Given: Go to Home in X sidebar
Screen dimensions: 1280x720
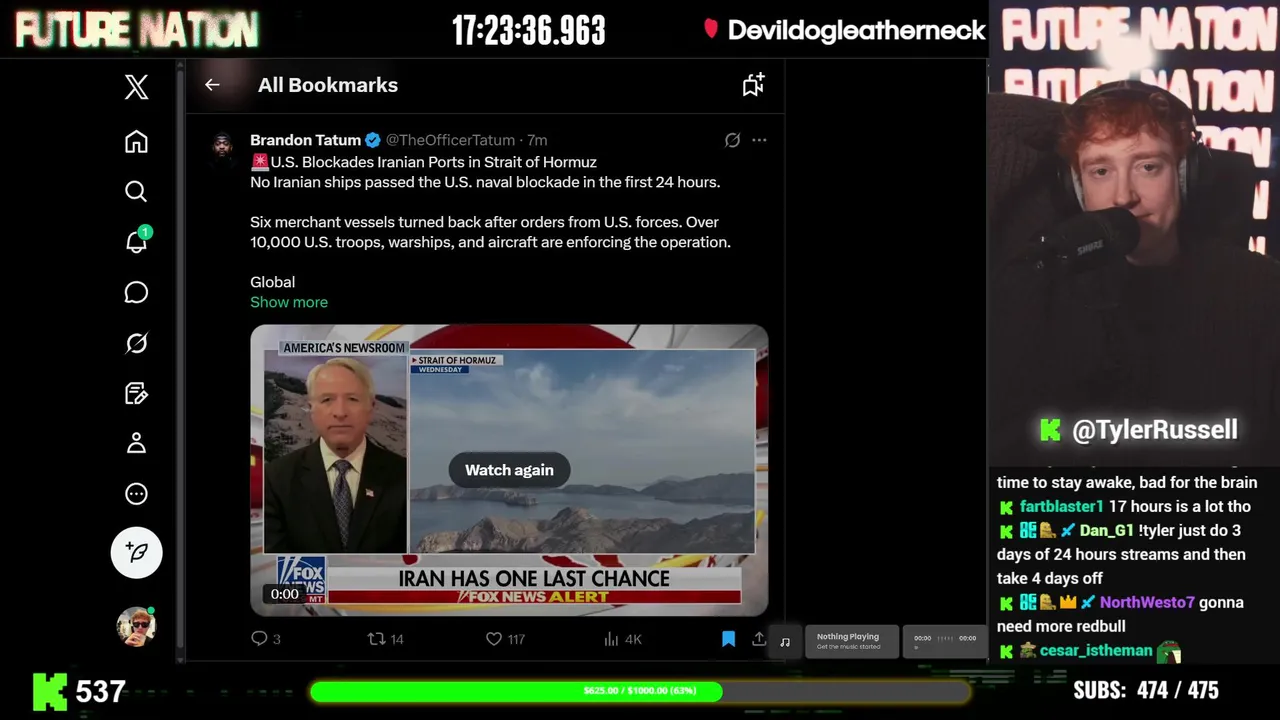Looking at the screenshot, I should (x=136, y=142).
